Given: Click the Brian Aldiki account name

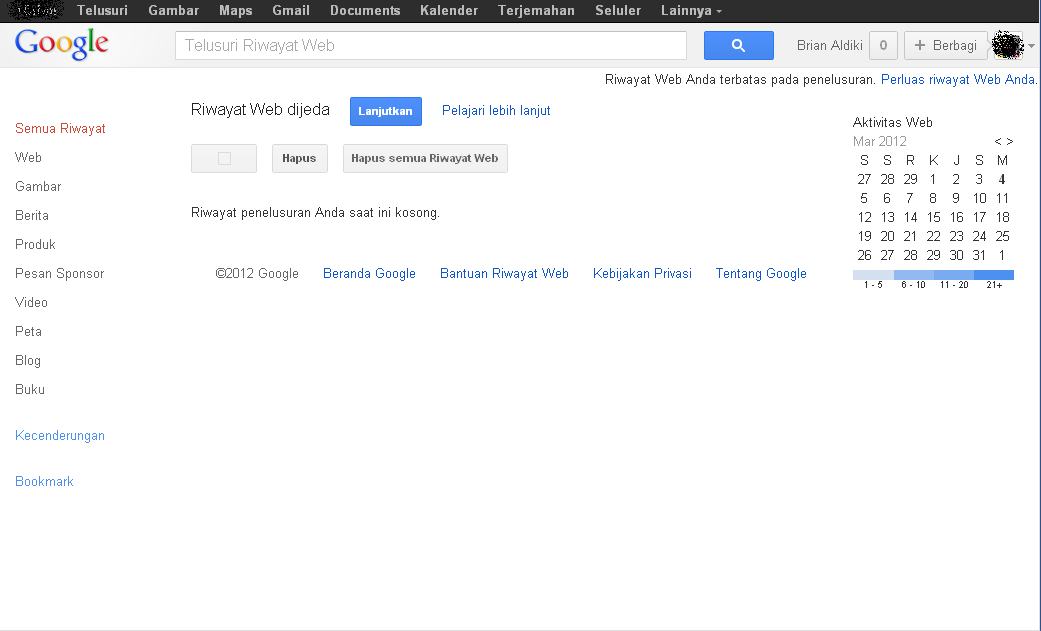Looking at the screenshot, I should (x=829, y=45).
